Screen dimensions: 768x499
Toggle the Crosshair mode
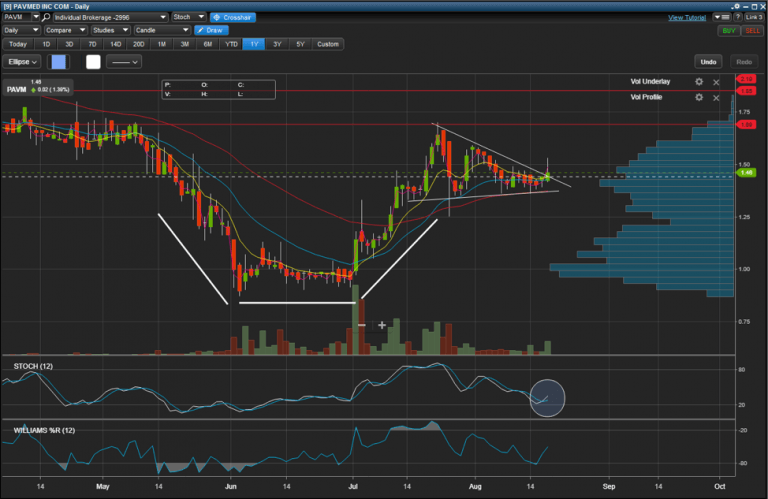pos(233,17)
